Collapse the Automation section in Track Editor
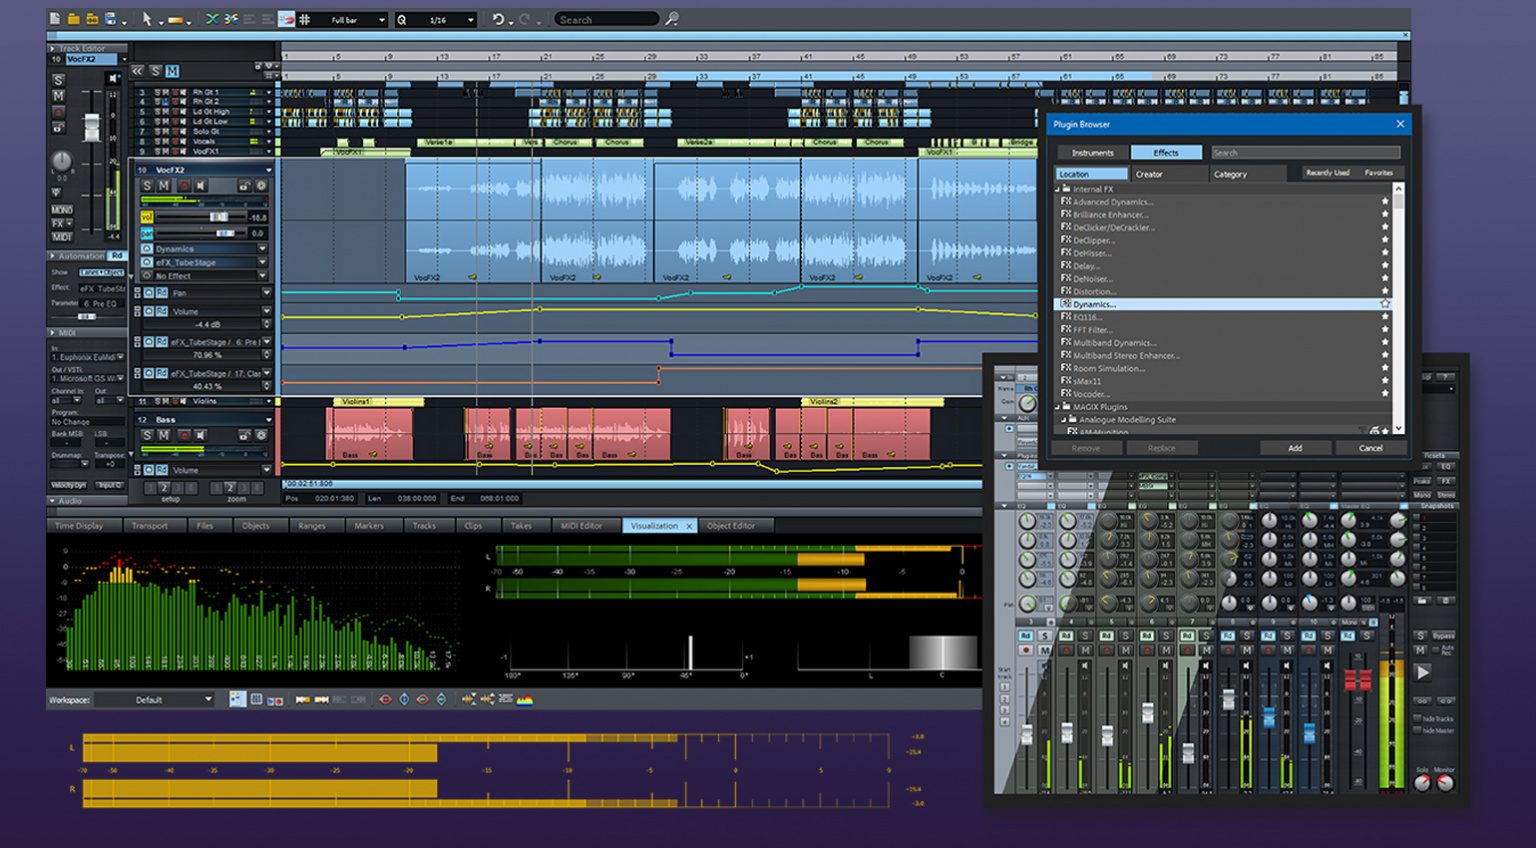 point(52,256)
